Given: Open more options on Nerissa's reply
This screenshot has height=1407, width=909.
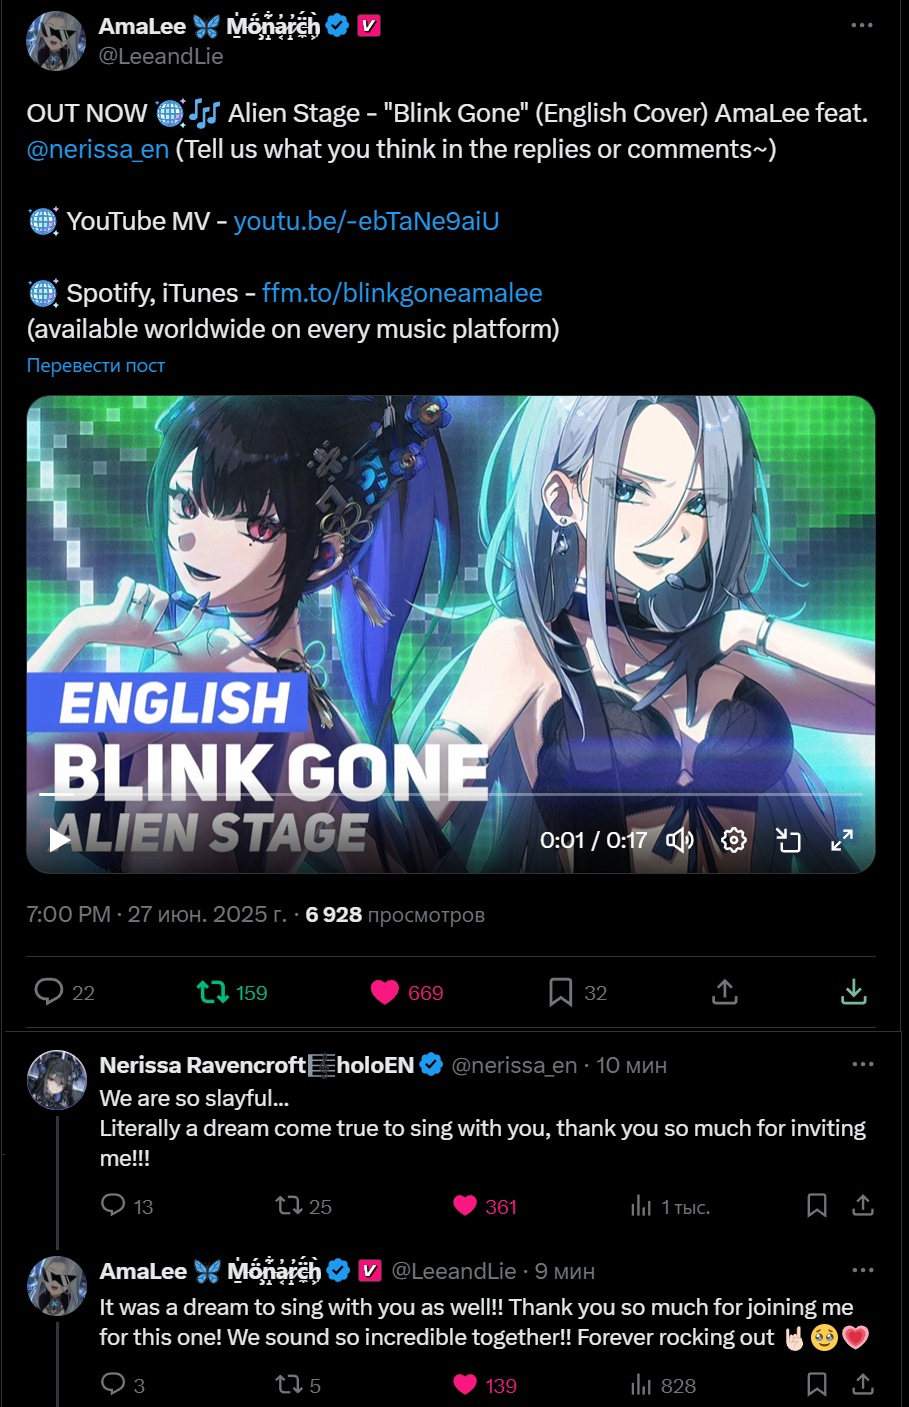Looking at the screenshot, I should tap(863, 1064).
